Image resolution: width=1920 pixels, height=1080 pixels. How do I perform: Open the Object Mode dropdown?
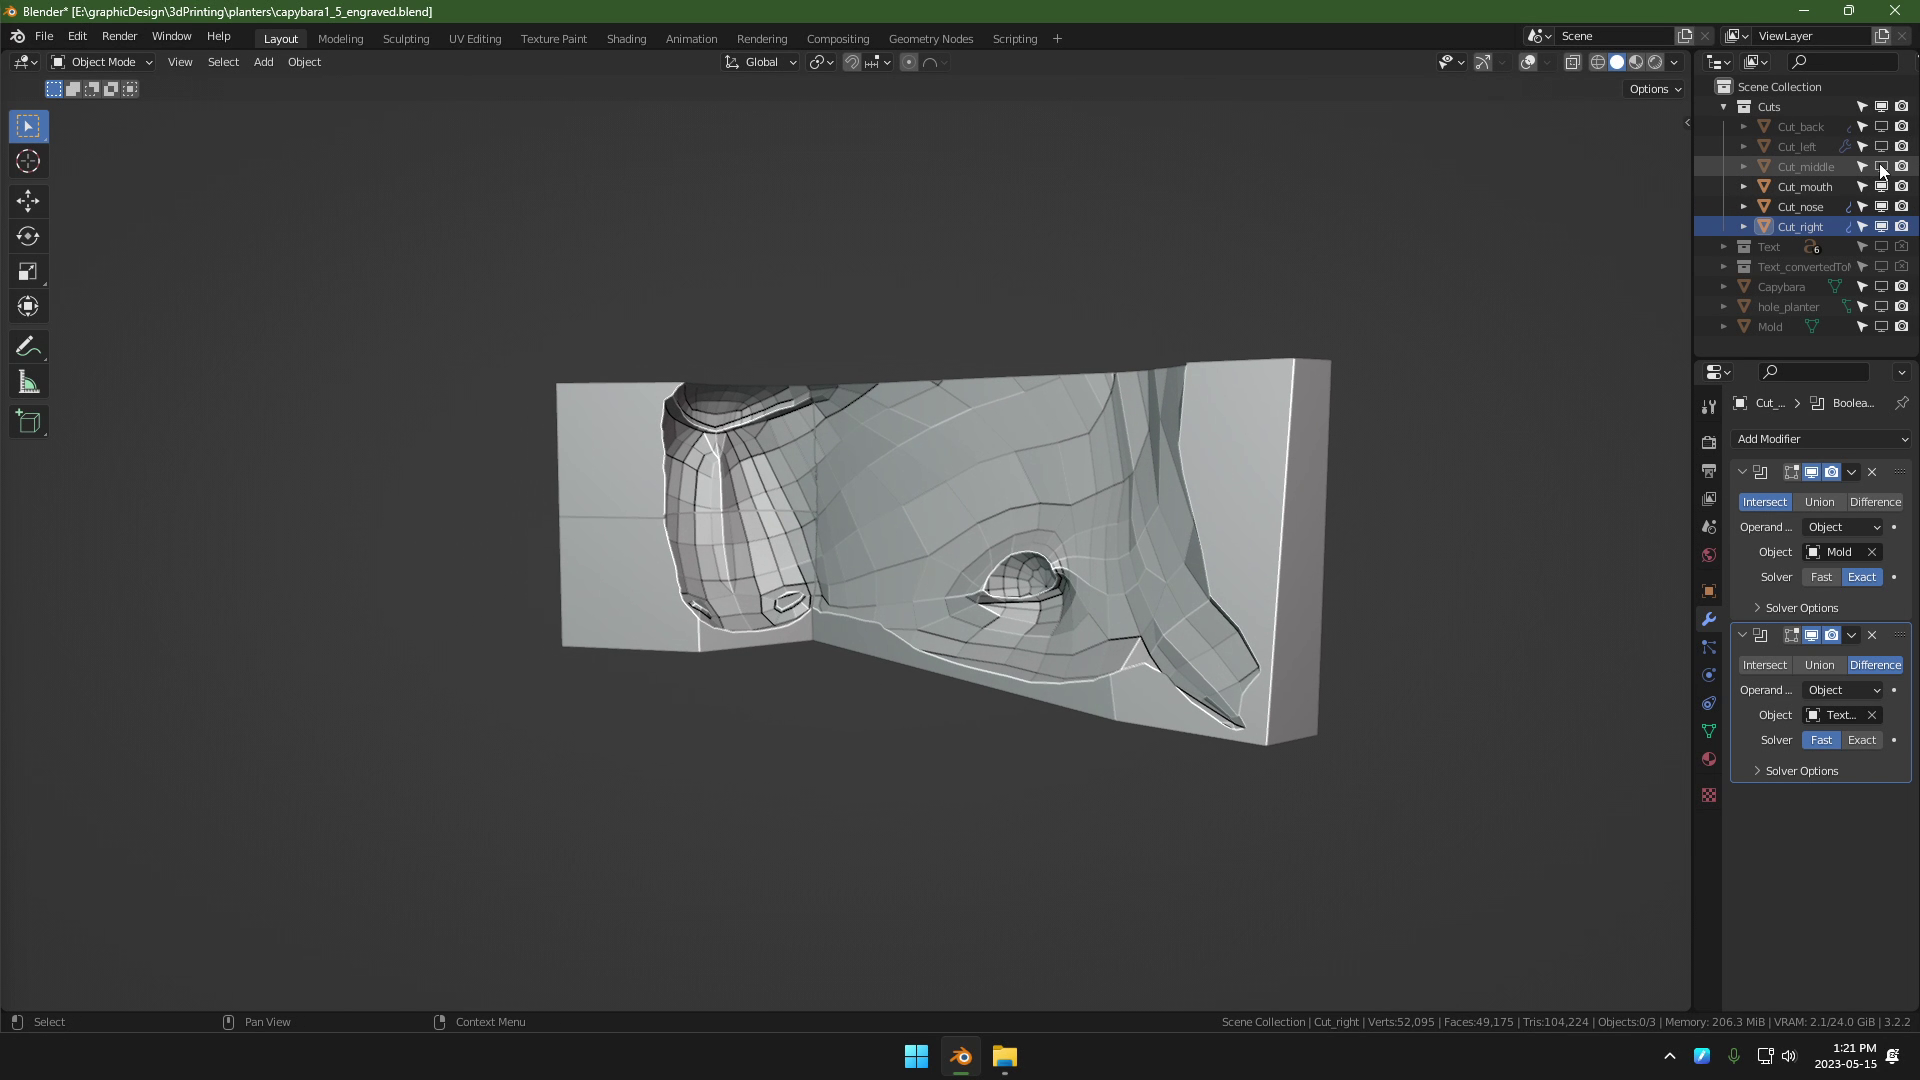click(101, 62)
